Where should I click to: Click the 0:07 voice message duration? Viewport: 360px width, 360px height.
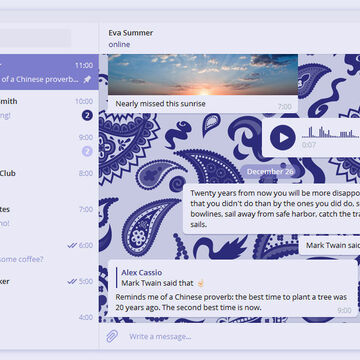pyautogui.click(x=309, y=145)
